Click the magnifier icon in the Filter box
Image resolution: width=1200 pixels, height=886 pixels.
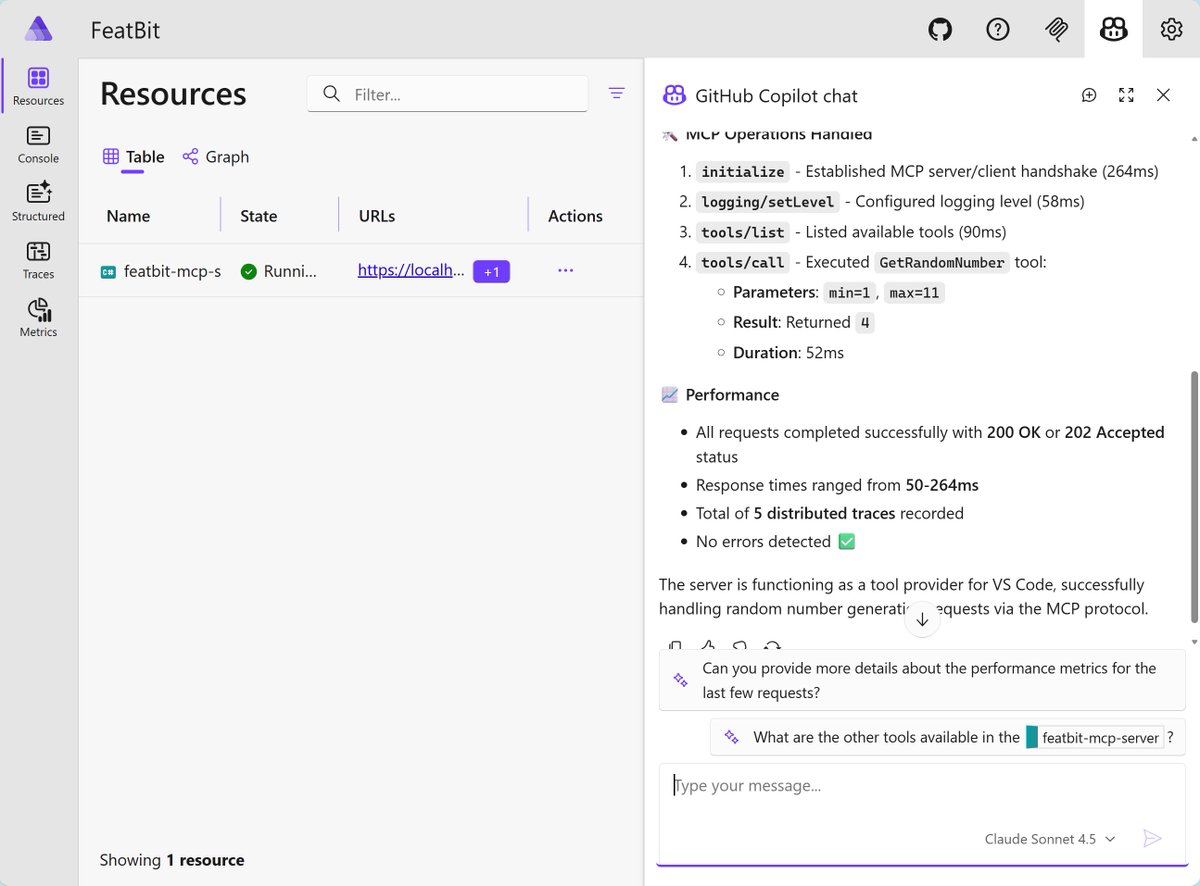(331, 94)
